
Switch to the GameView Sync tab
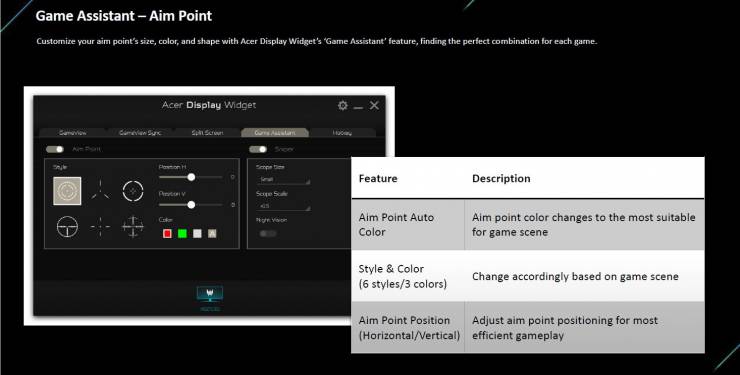(x=140, y=133)
